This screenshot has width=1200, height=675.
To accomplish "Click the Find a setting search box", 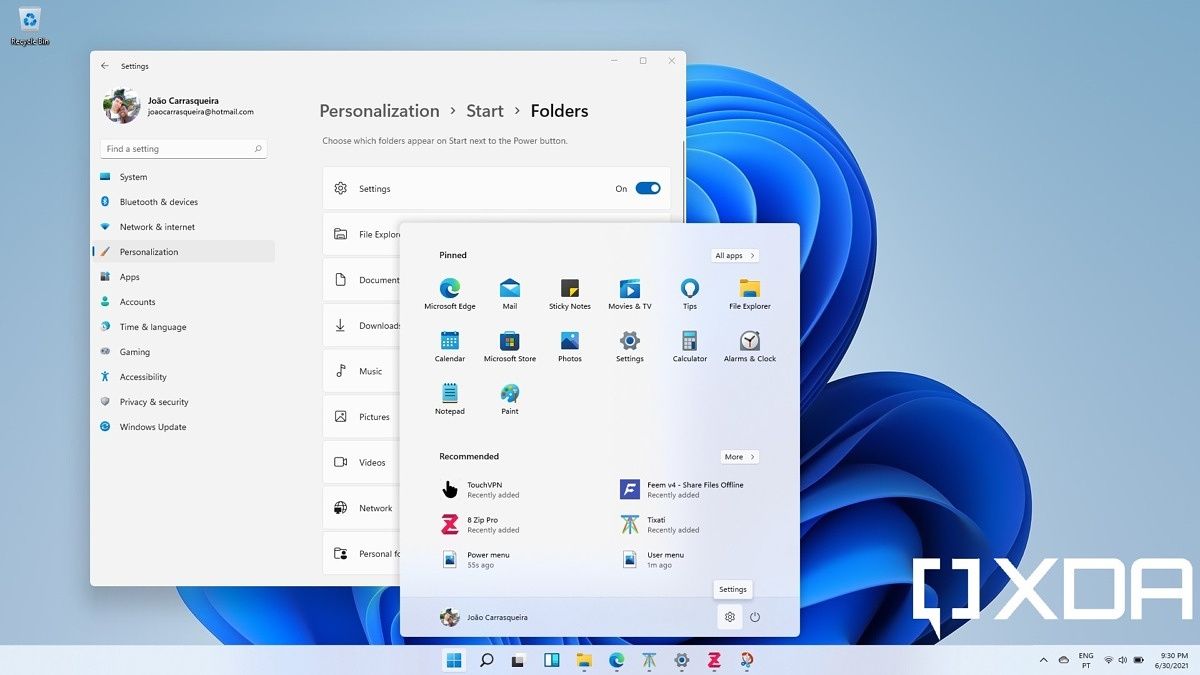I will pos(183,147).
